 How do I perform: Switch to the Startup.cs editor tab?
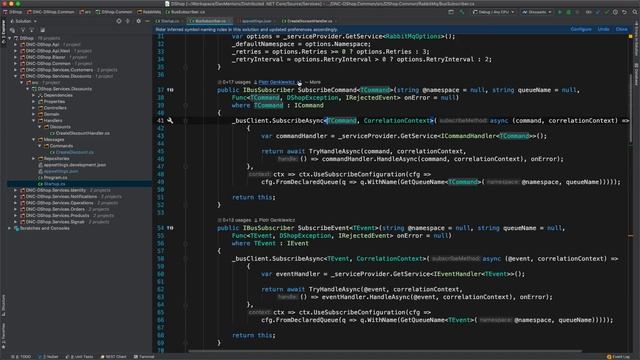(x=170, y=21)
